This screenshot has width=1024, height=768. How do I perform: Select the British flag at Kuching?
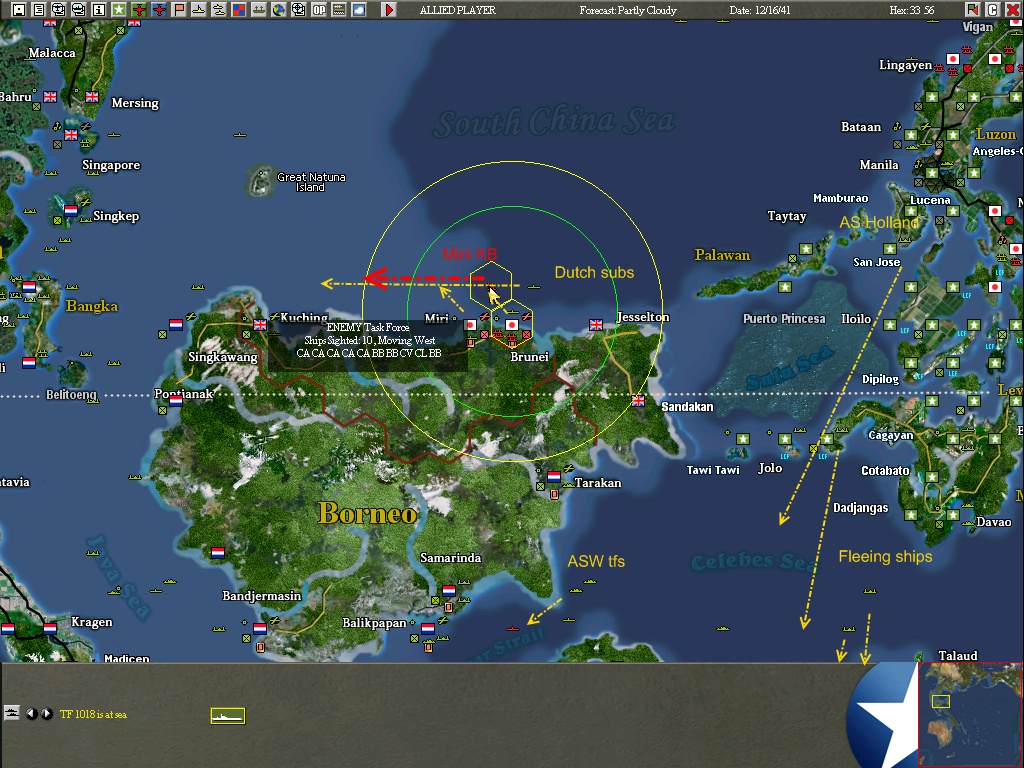click(x=260, y=325)
